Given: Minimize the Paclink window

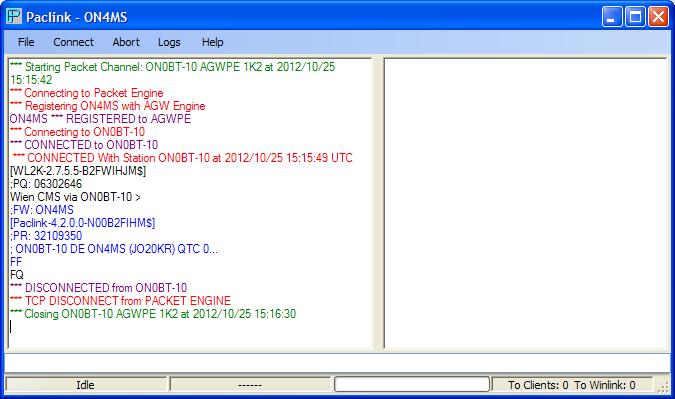Looking at the screenshot, I should (x=612, y=17).
